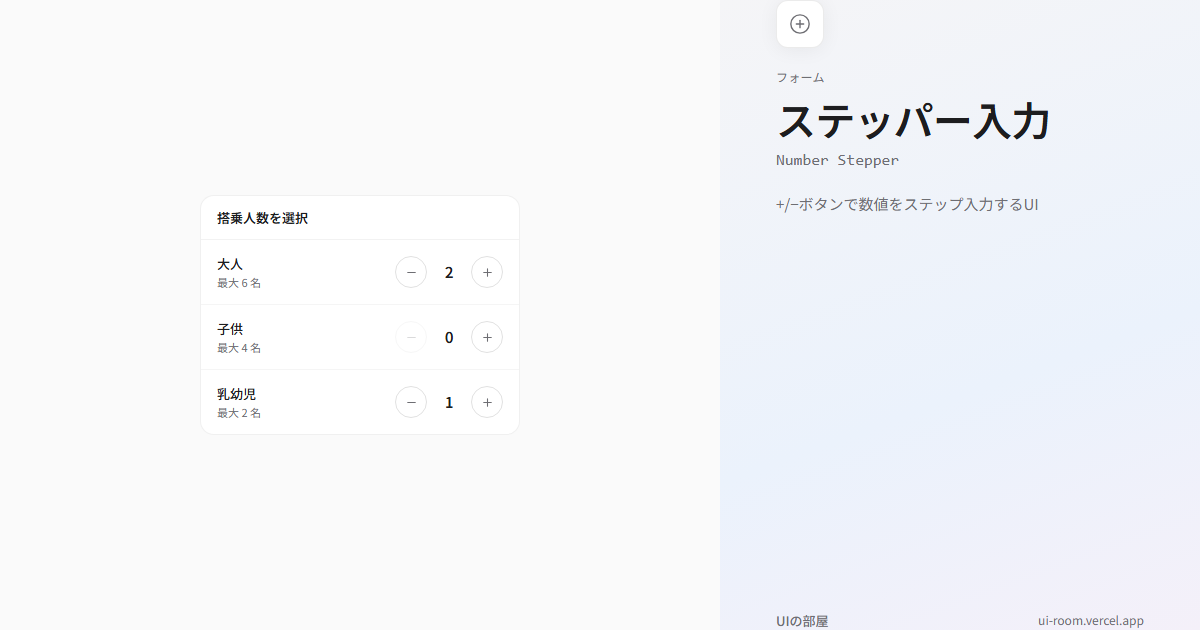This screenshot has height=630, width=1200.
Task: Select the 大人 count value 2
Action: point(449,272)
